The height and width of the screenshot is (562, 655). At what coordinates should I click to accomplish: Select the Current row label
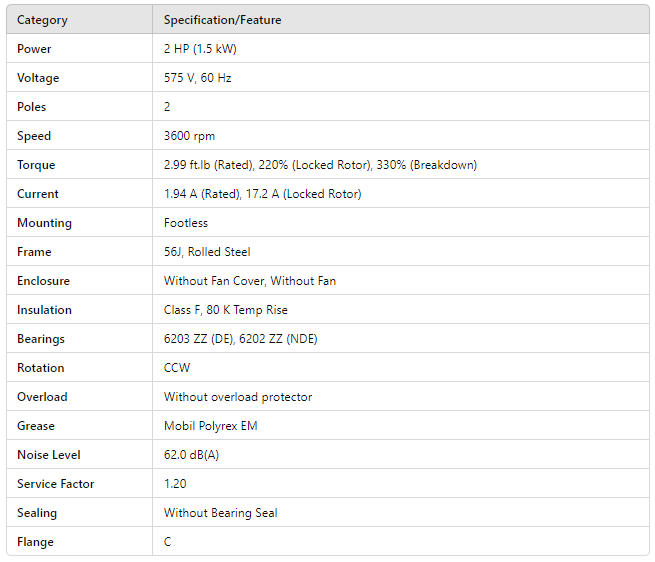38,194
